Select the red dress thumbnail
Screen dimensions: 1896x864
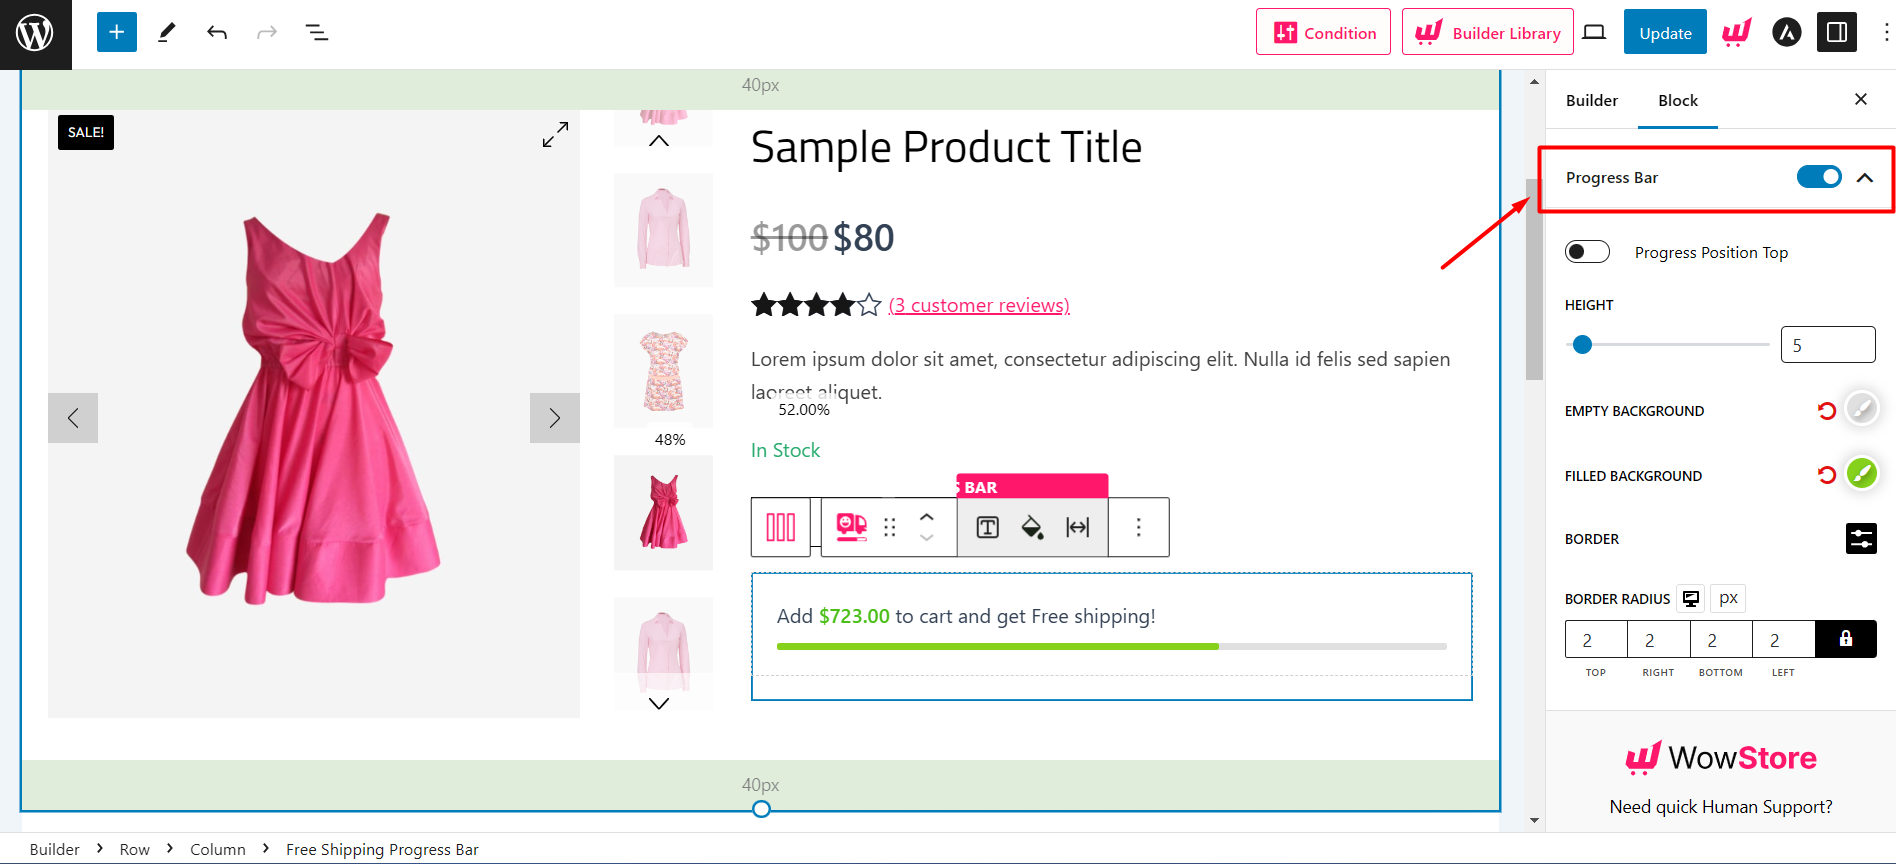pos(664,512)
